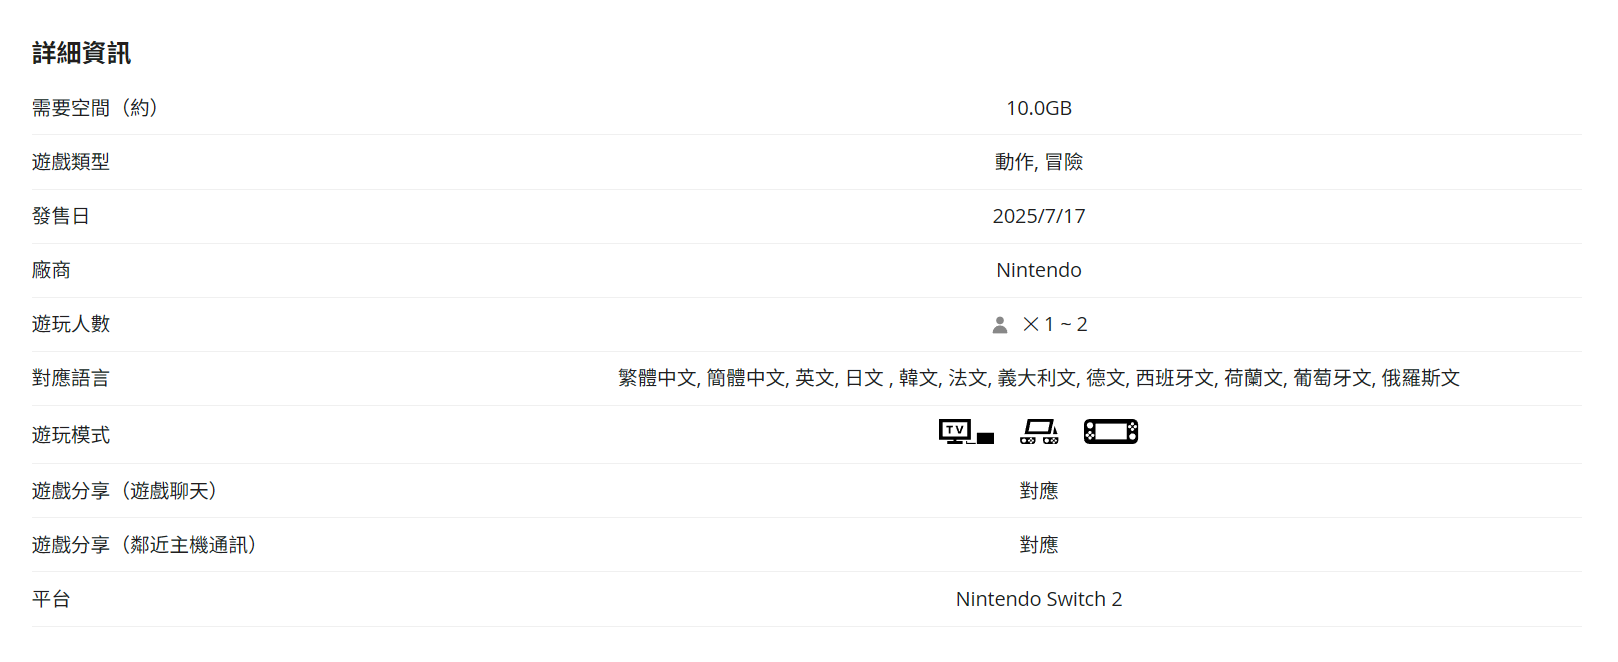
Task: Select the 動作, 冒險 genre text
Action: click(1038, 162)
